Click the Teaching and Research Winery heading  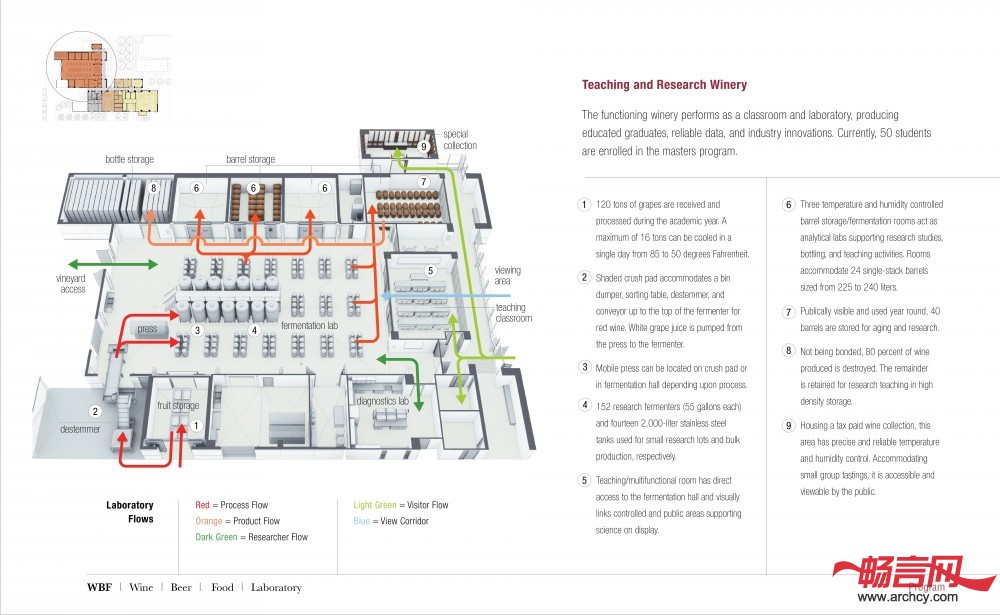pyautogui.click(x=664, y=85)
